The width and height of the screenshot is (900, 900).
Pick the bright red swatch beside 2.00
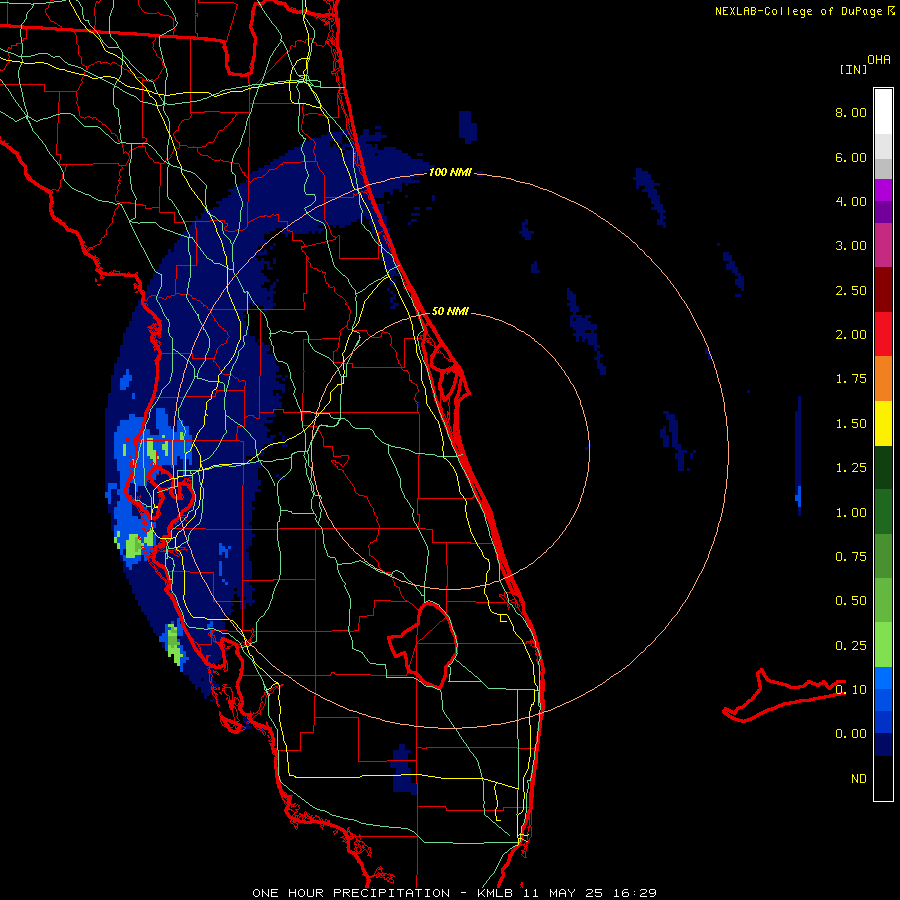(x=883, y=335)
